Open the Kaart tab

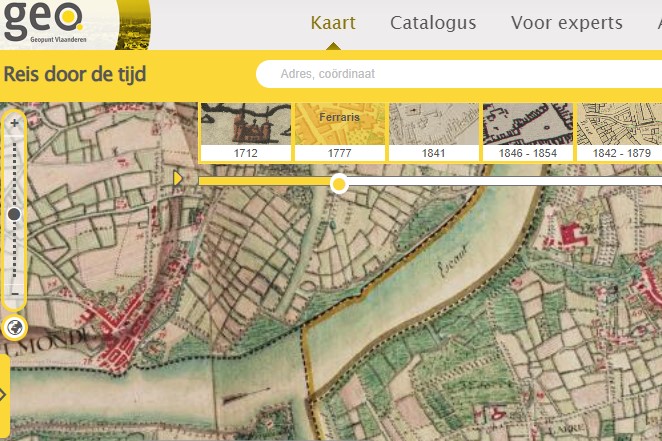pyautogui.click(x=333, y=23)
